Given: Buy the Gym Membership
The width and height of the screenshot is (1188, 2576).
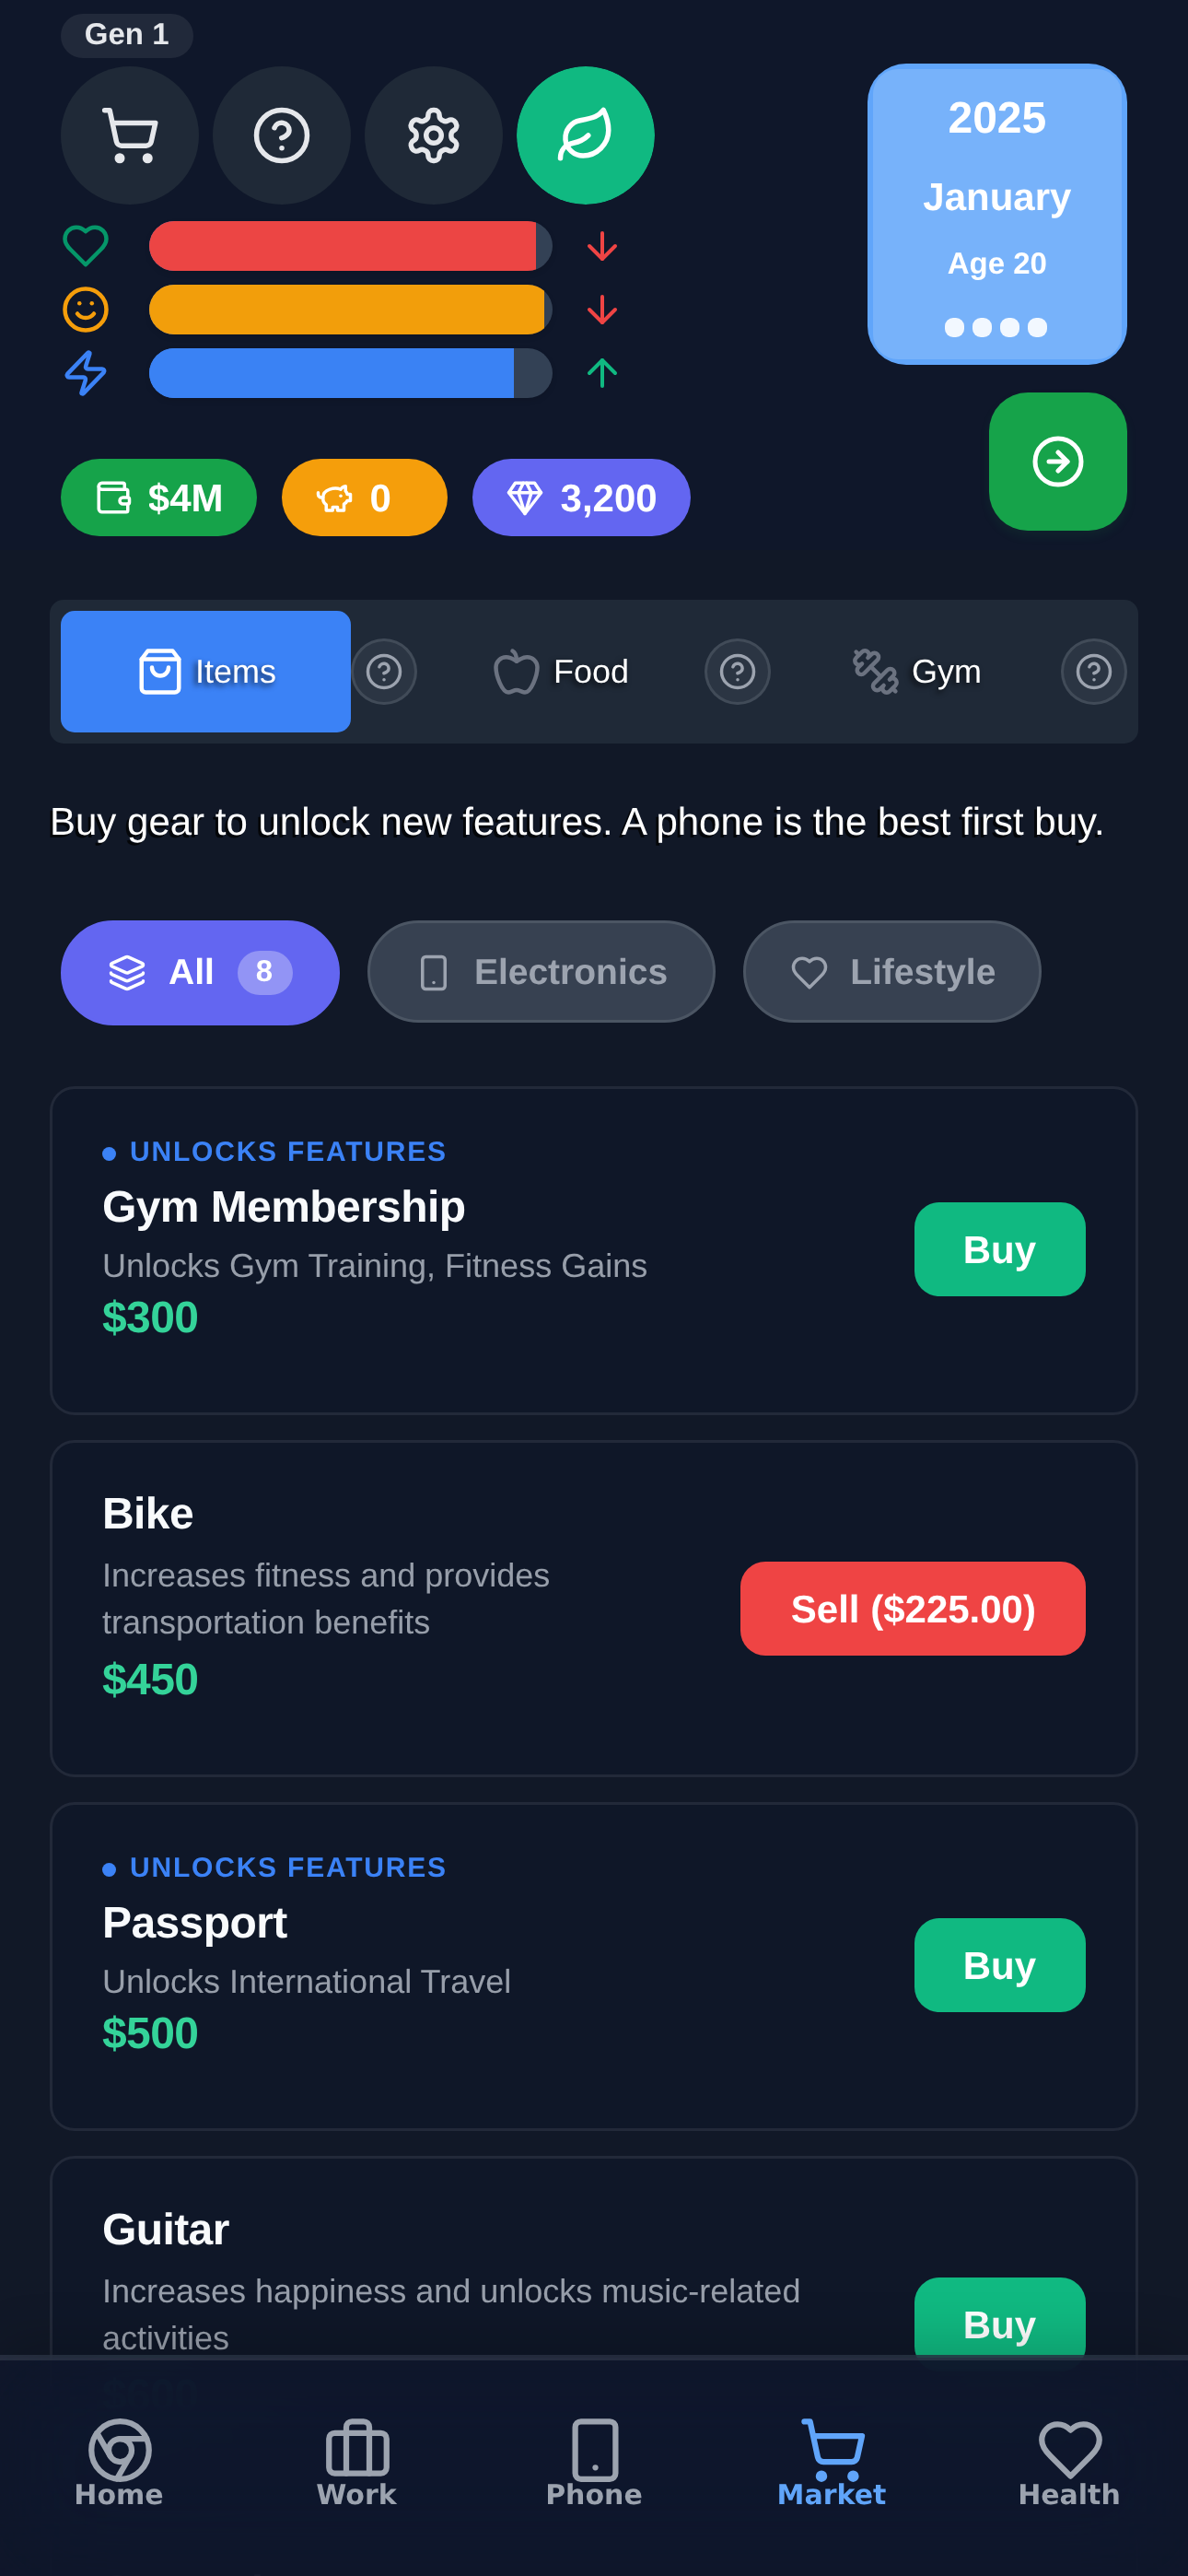Looking at the screenshot, I should pyautogui.click(x=999, y=1249).
